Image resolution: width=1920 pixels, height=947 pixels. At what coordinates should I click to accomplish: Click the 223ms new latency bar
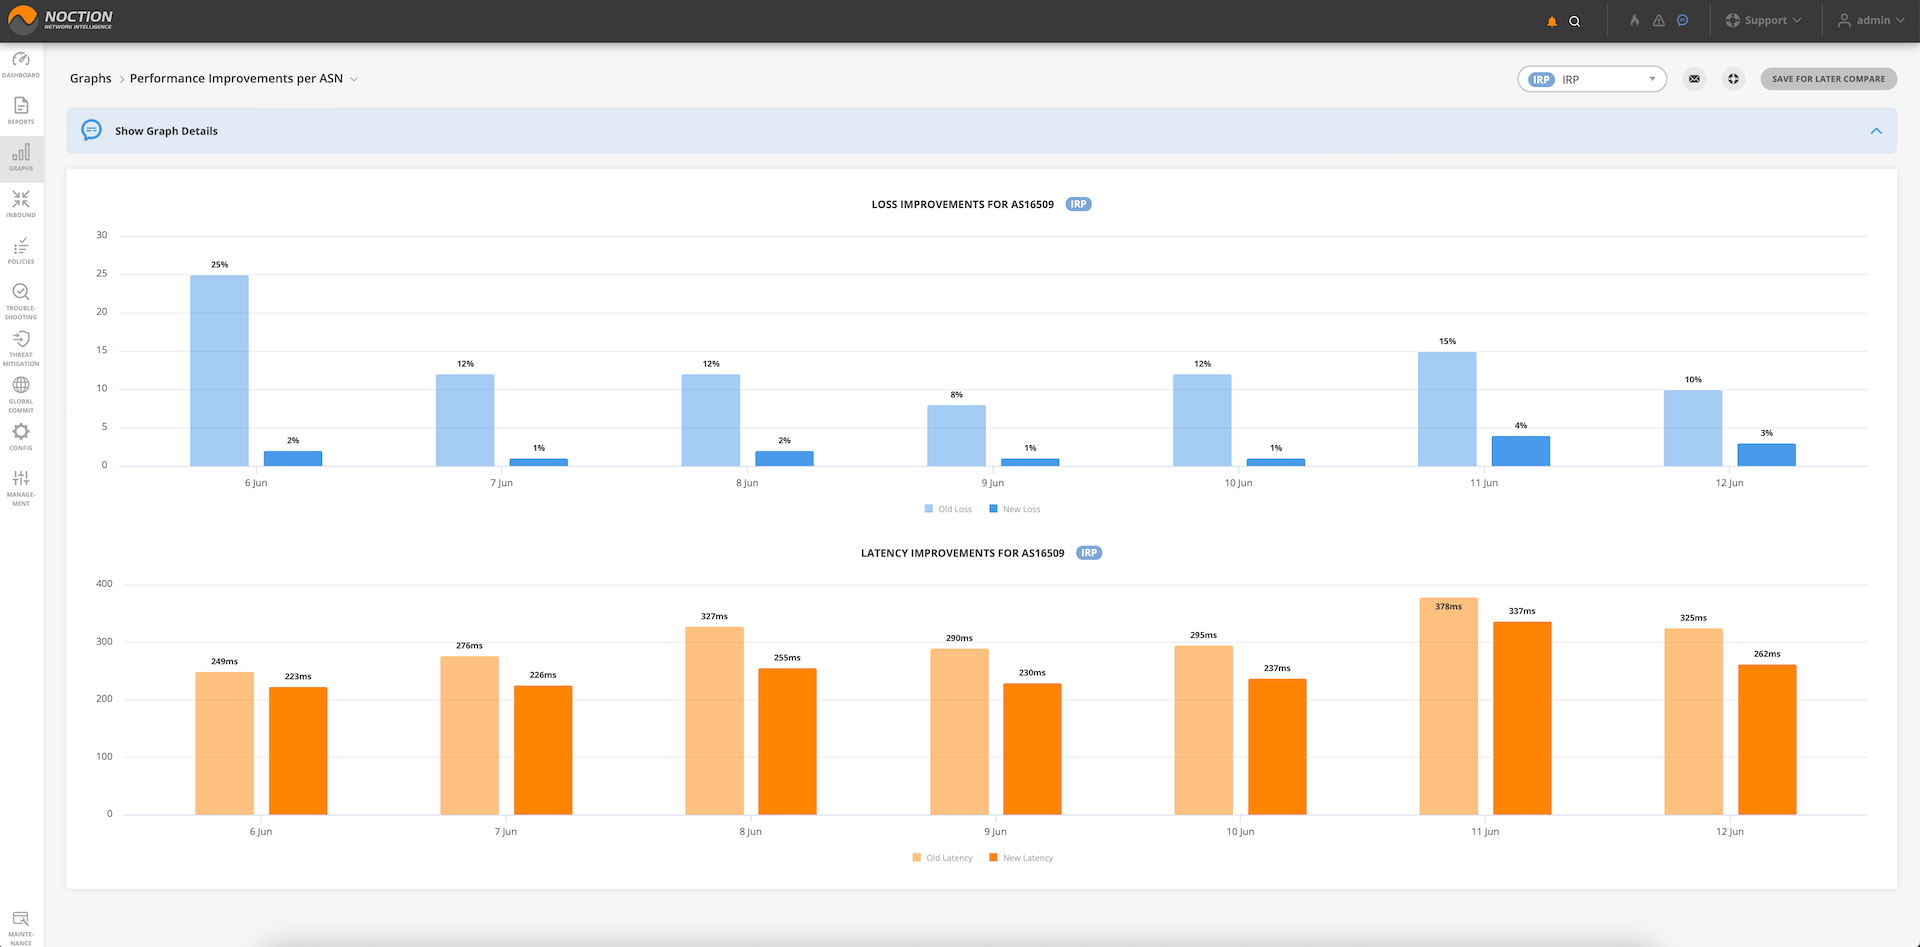(x=298, y=751)
